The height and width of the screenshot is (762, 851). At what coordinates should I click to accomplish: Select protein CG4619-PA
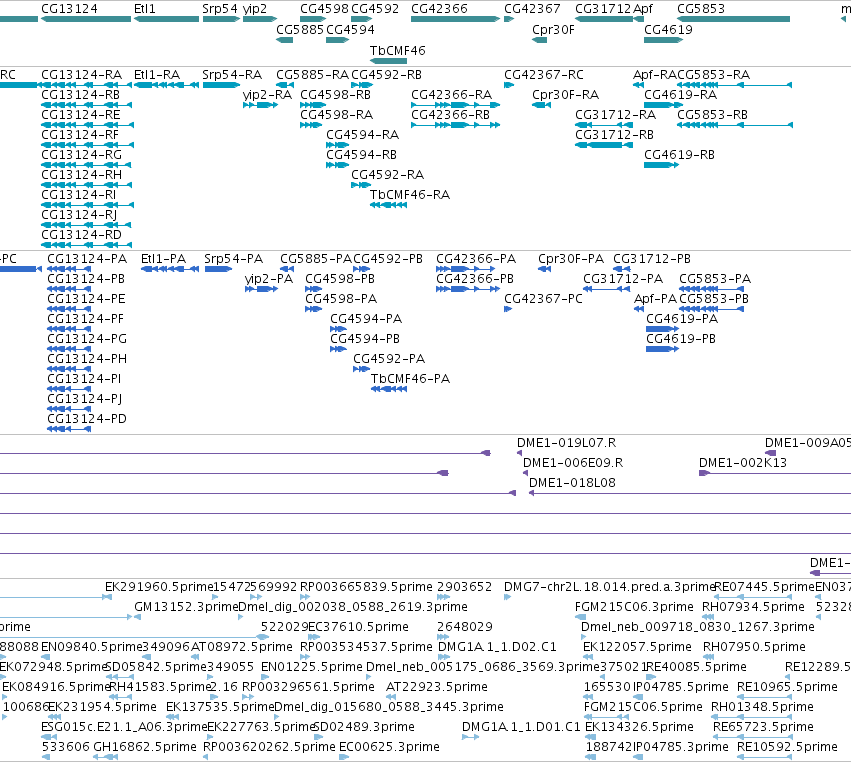682,319
